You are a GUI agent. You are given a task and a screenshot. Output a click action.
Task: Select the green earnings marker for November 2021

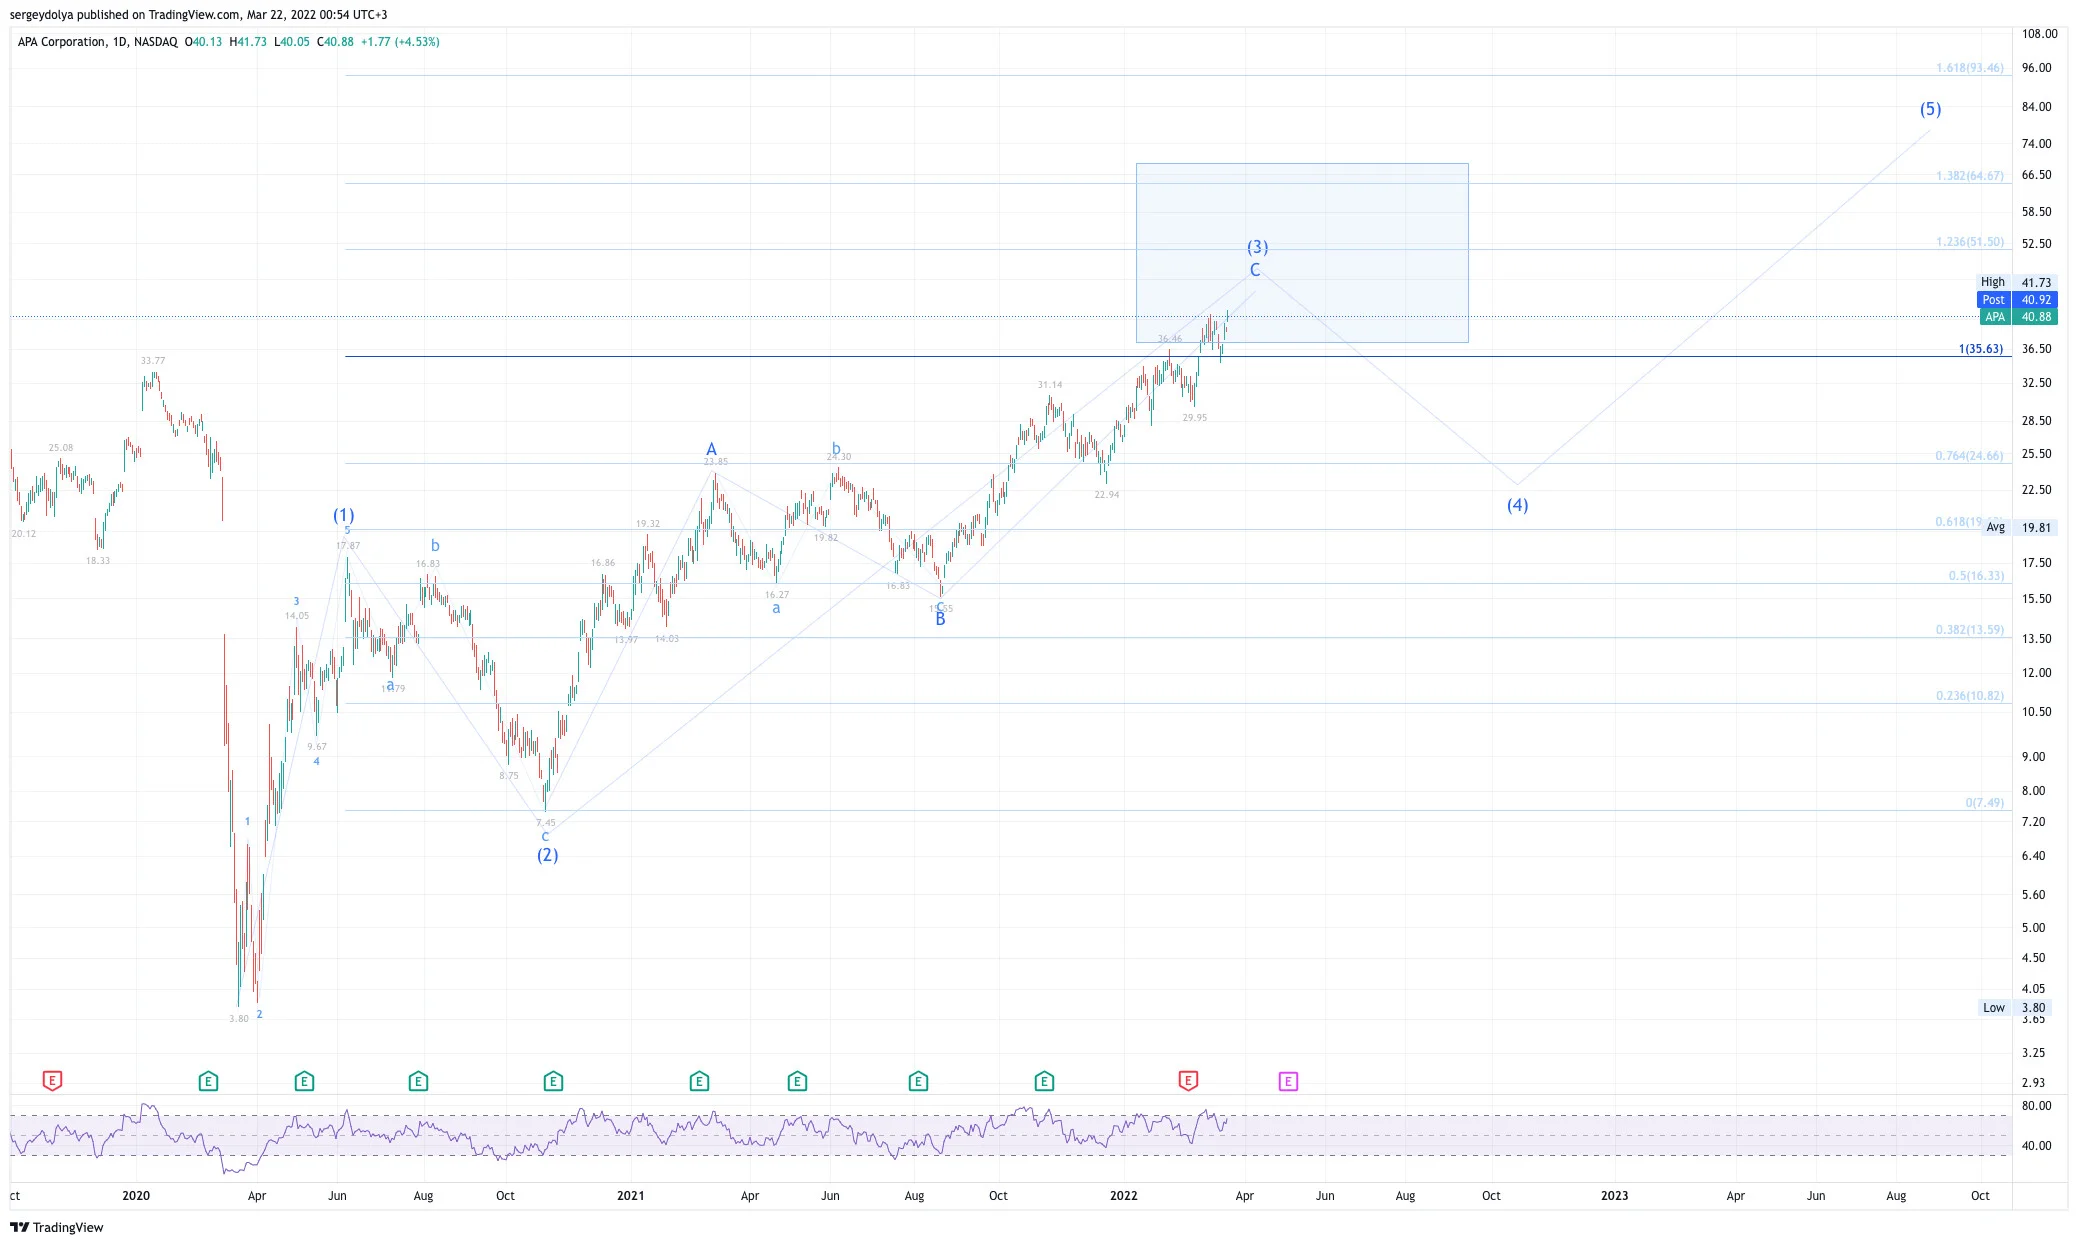click(1044, 1081)
